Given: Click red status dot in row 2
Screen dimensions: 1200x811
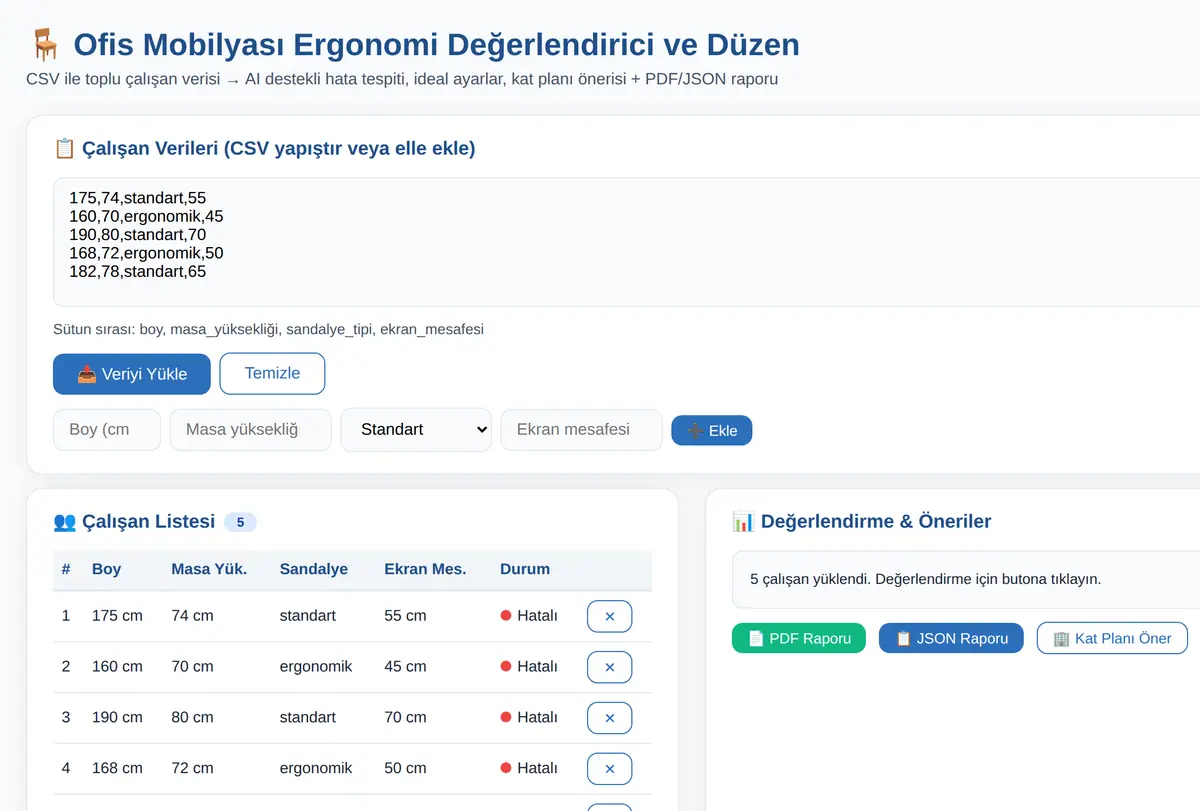Looking at the screenshot, I should click(x=506, y=666).
